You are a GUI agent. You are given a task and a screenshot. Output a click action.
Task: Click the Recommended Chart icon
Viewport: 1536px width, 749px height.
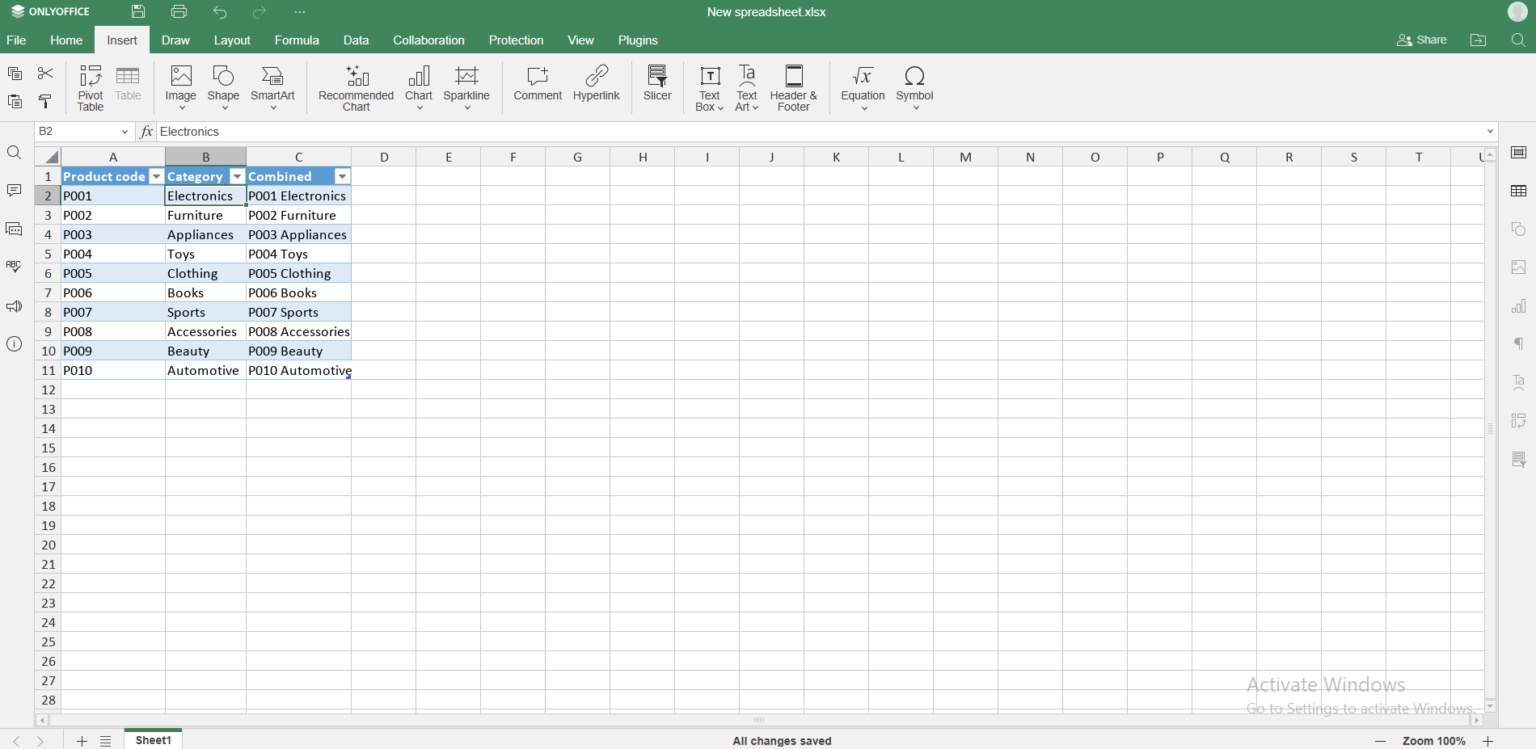tap(356, 87)
